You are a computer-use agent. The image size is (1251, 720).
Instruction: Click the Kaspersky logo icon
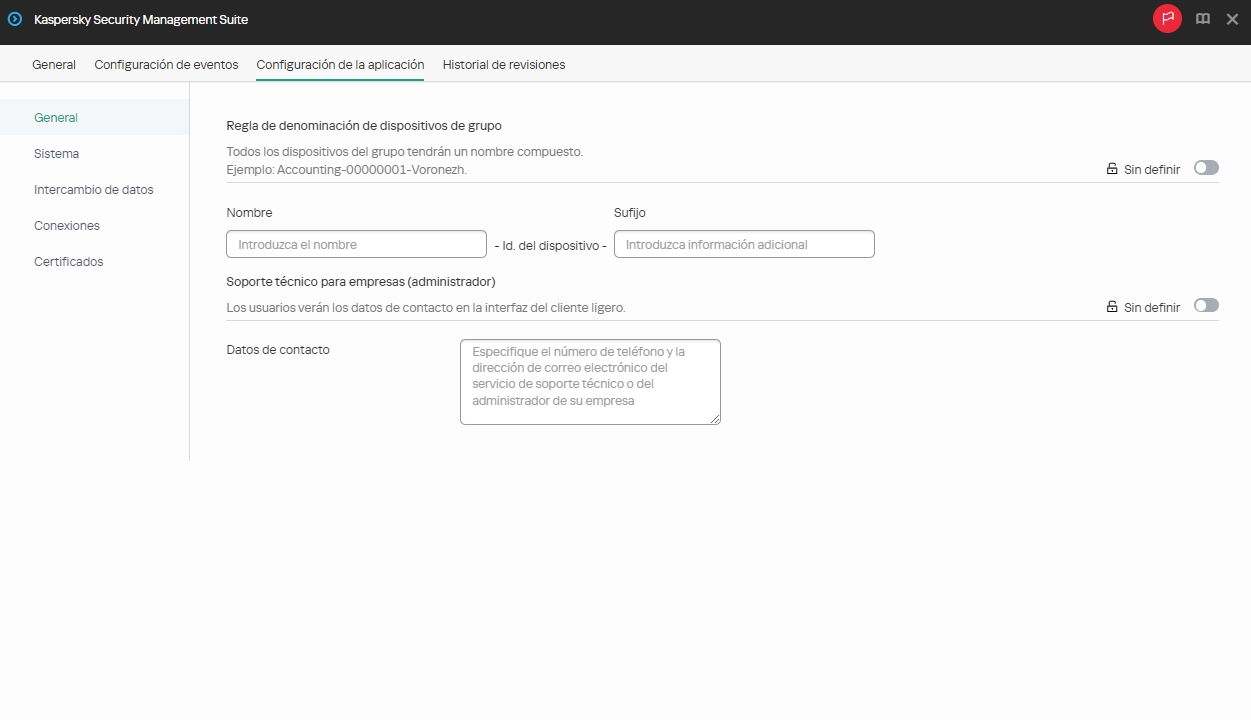coord(13,19)
